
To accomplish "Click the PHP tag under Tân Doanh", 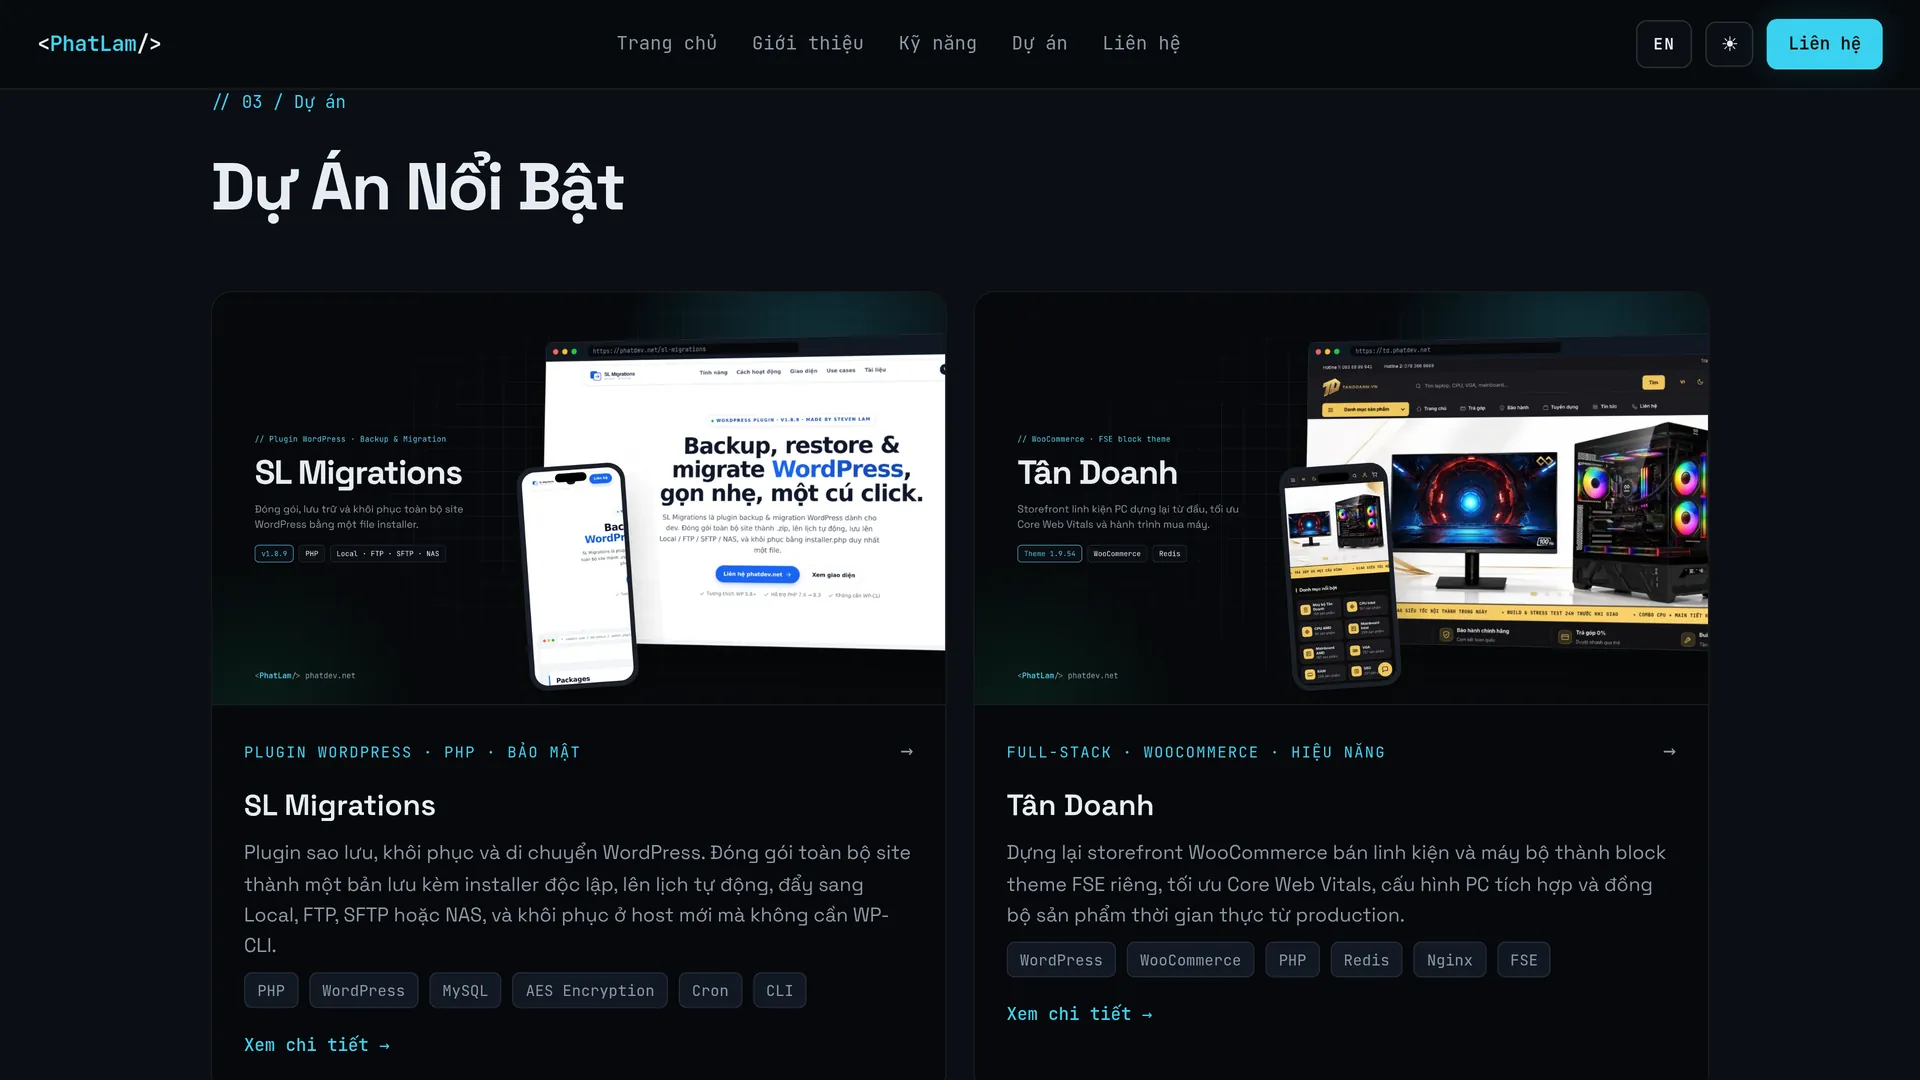I will (x=1292, y=960).
